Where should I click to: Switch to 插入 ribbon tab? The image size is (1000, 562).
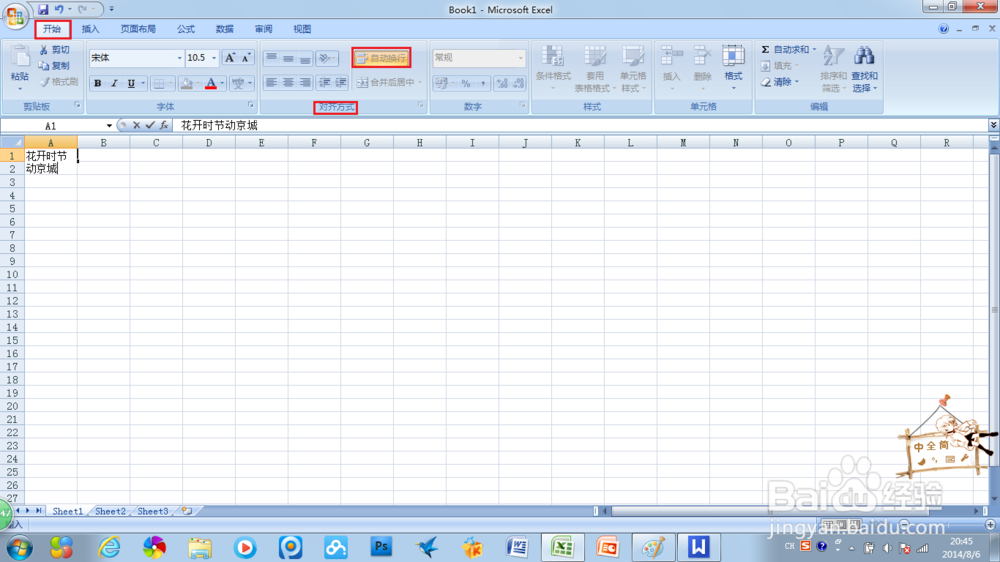click(90, 29)
